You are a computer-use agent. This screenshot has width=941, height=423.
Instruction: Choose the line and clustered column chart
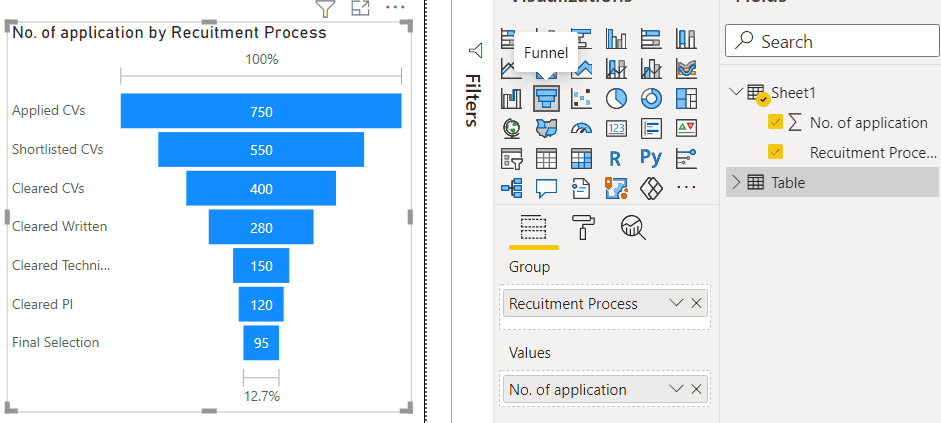click(651, 68)
